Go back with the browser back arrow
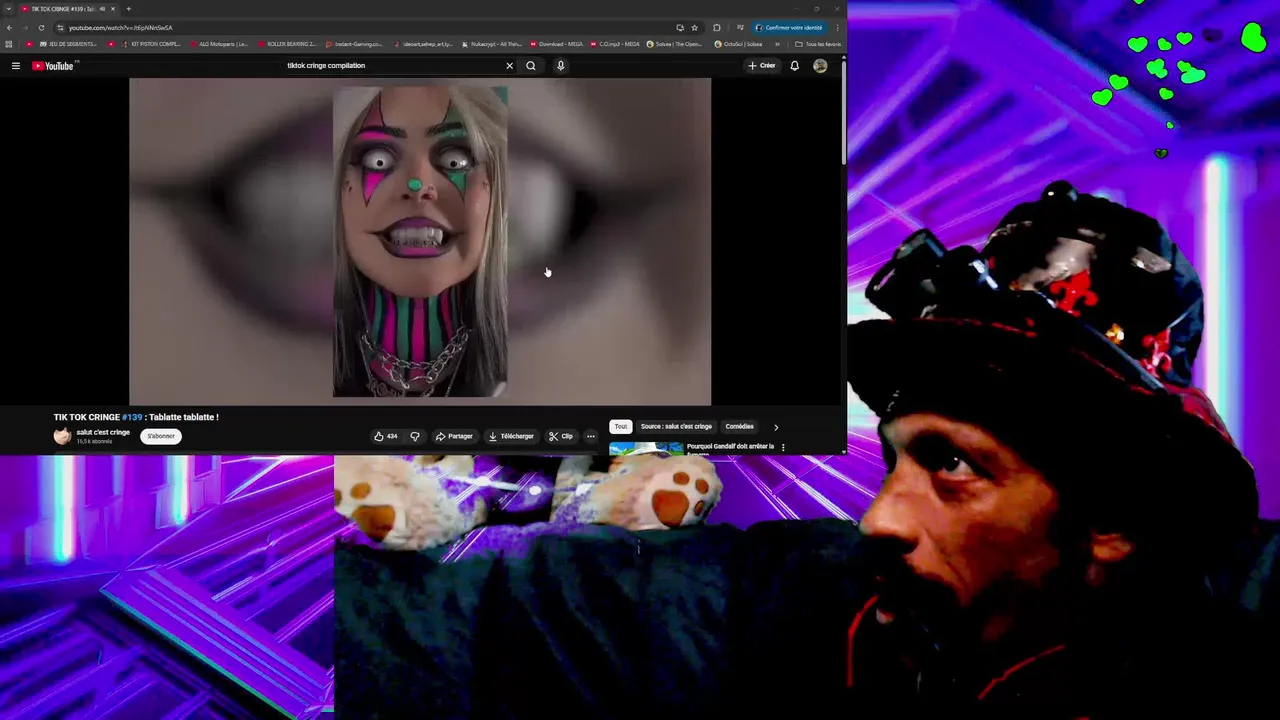1280x720 pixels. (10, 28)
